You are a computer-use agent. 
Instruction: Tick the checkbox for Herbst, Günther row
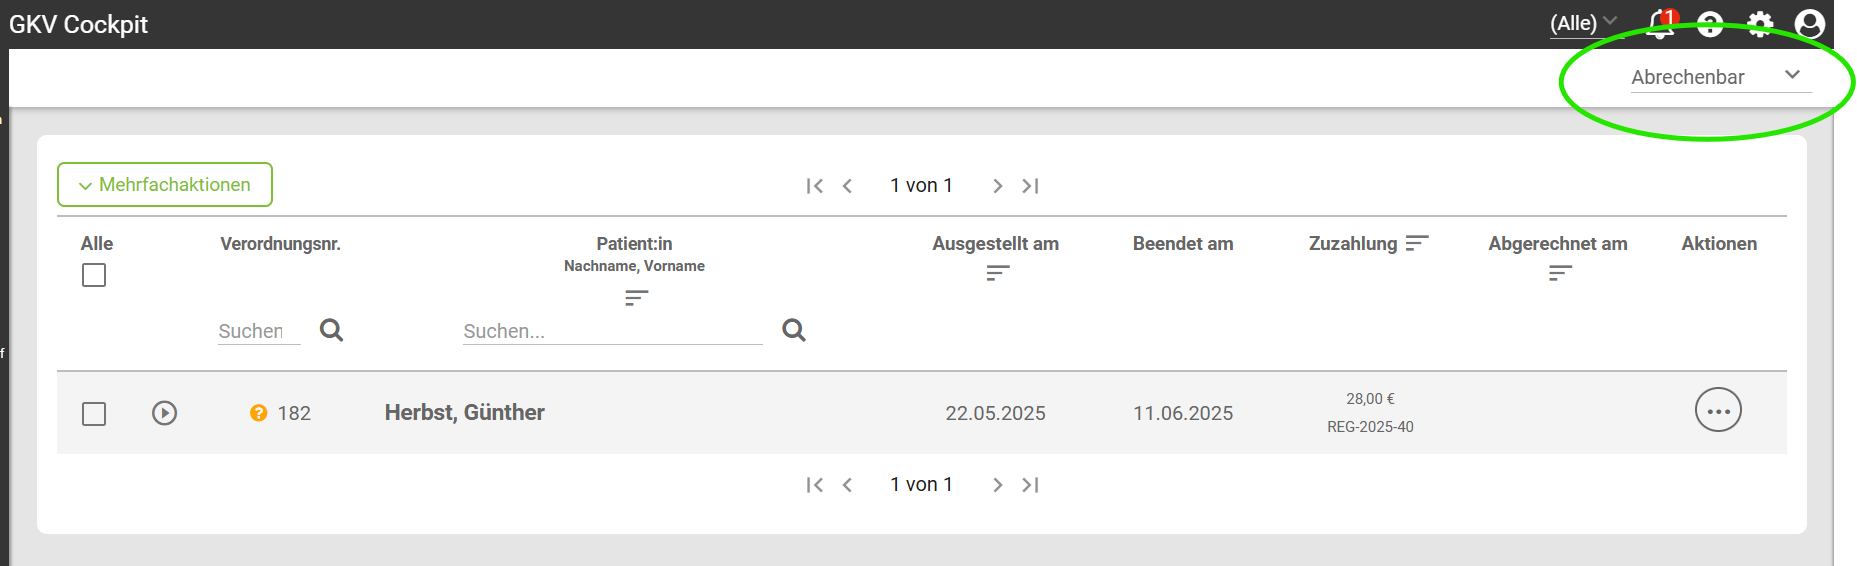[94, 414]
